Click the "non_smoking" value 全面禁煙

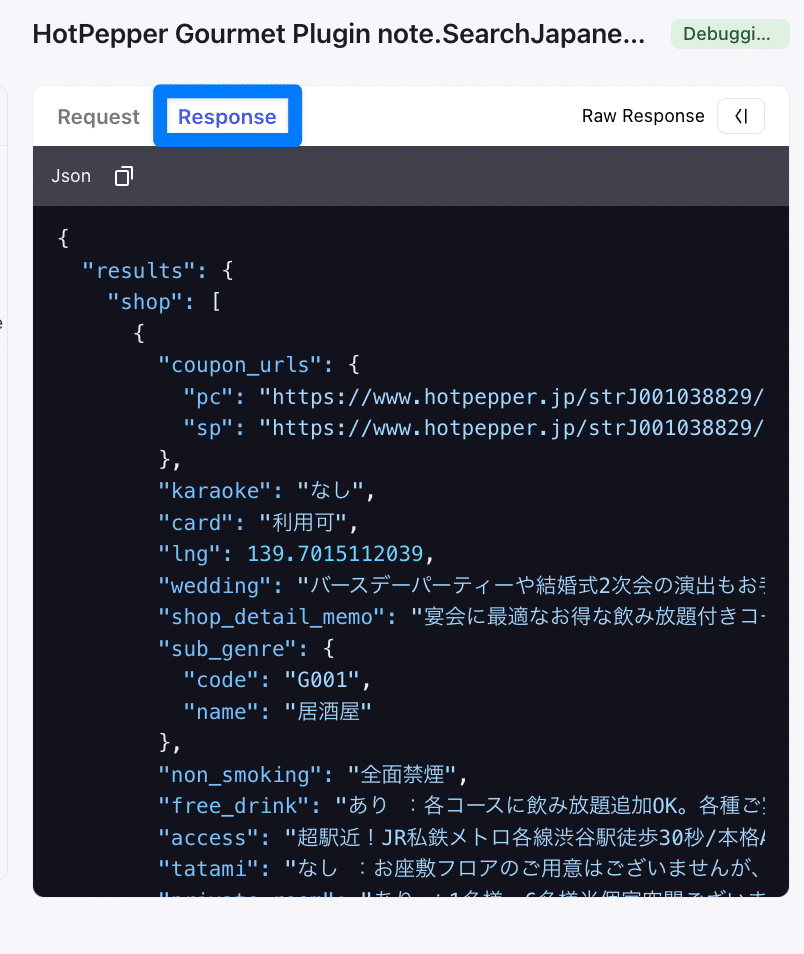pyautogui.click(x=402, y=775)
